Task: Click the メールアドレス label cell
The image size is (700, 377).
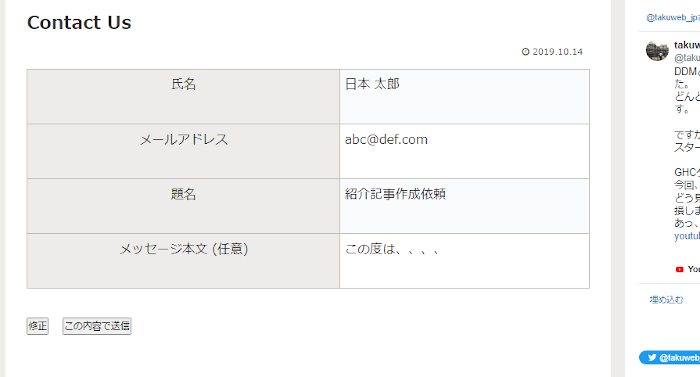Action: pos(183,151)
